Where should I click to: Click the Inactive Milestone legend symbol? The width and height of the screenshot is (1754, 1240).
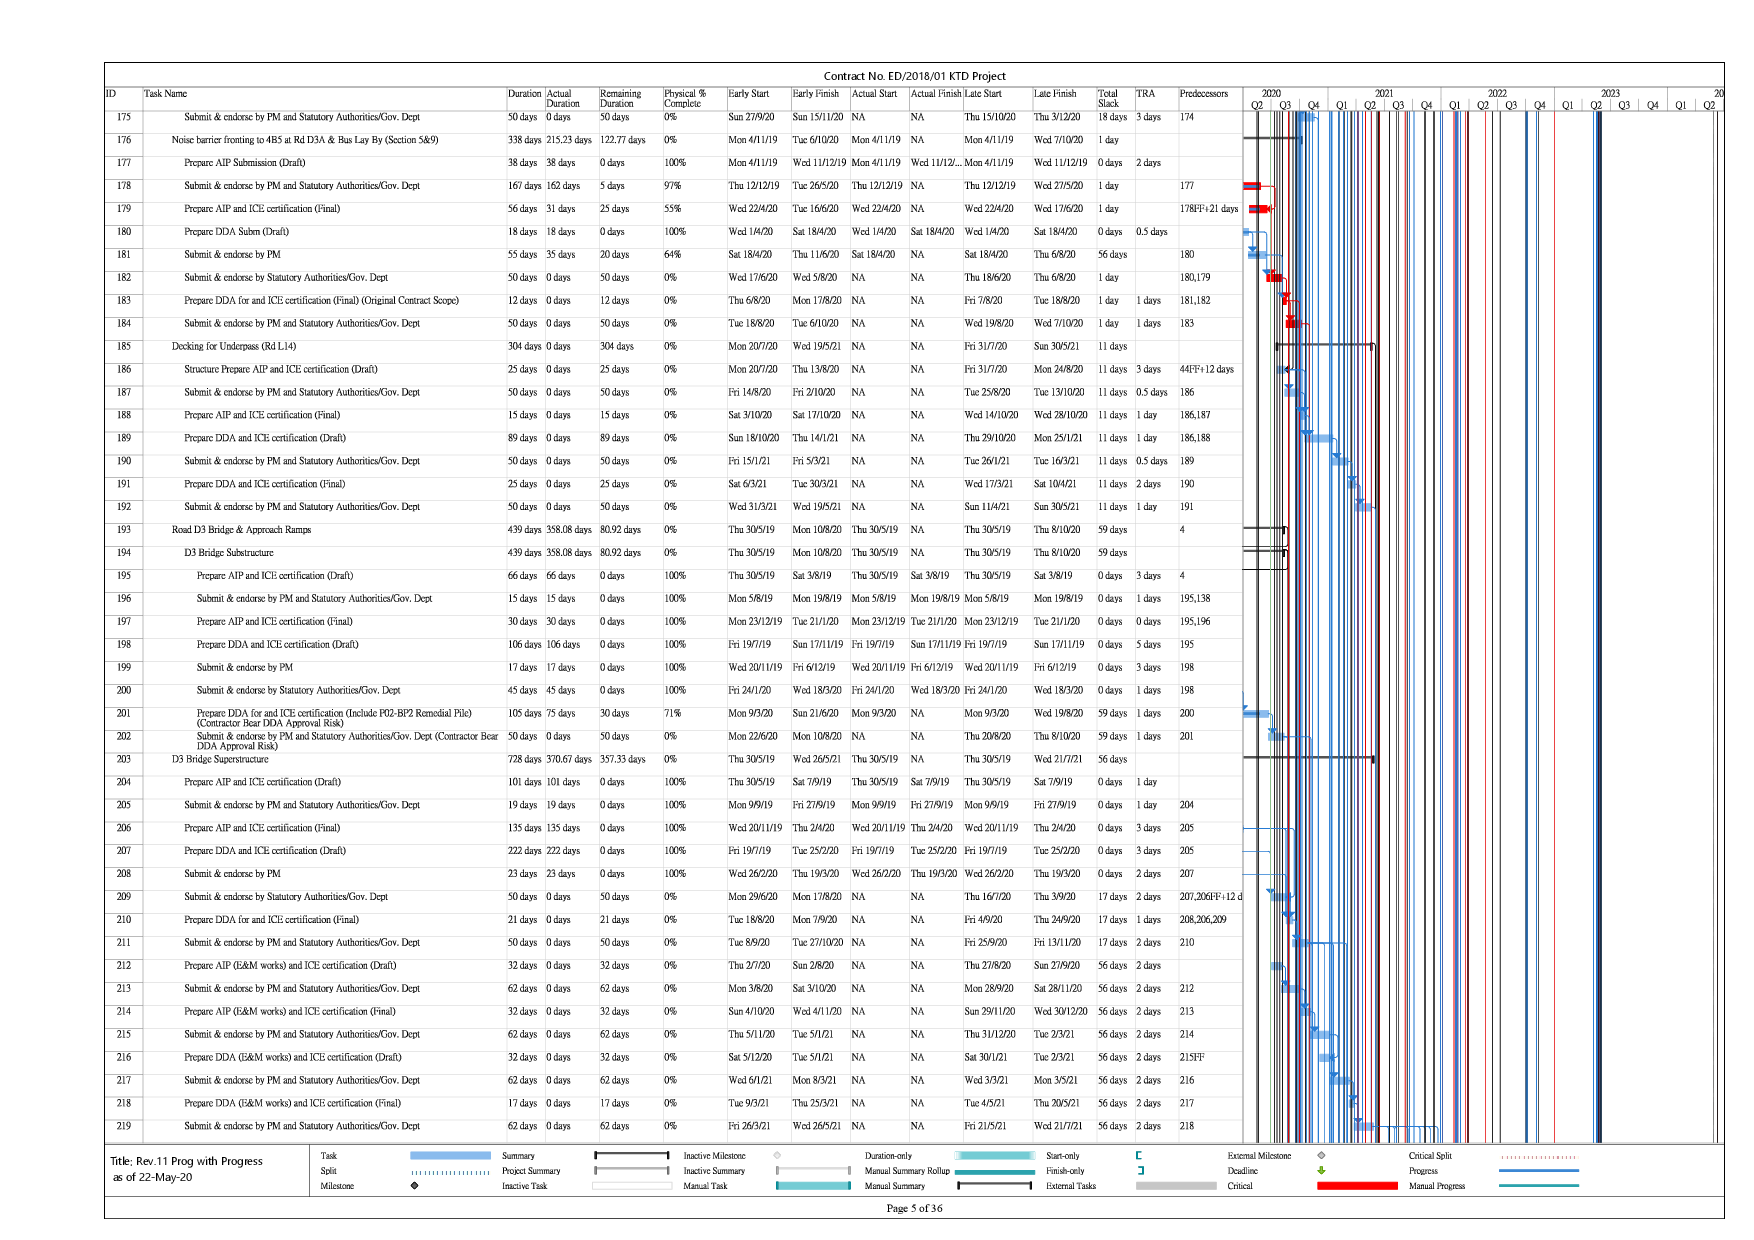(777, 1156)
